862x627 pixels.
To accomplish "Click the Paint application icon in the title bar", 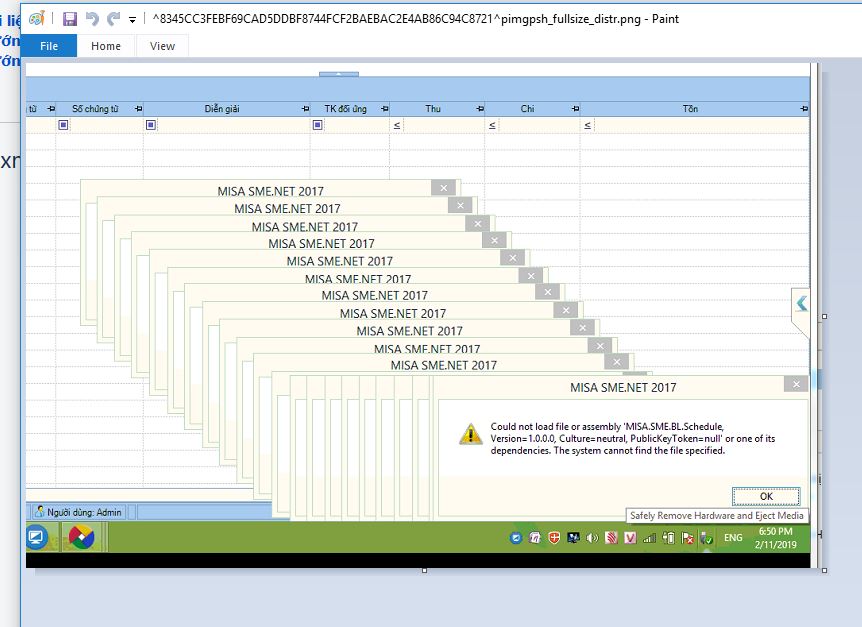I will click(36, 19).
